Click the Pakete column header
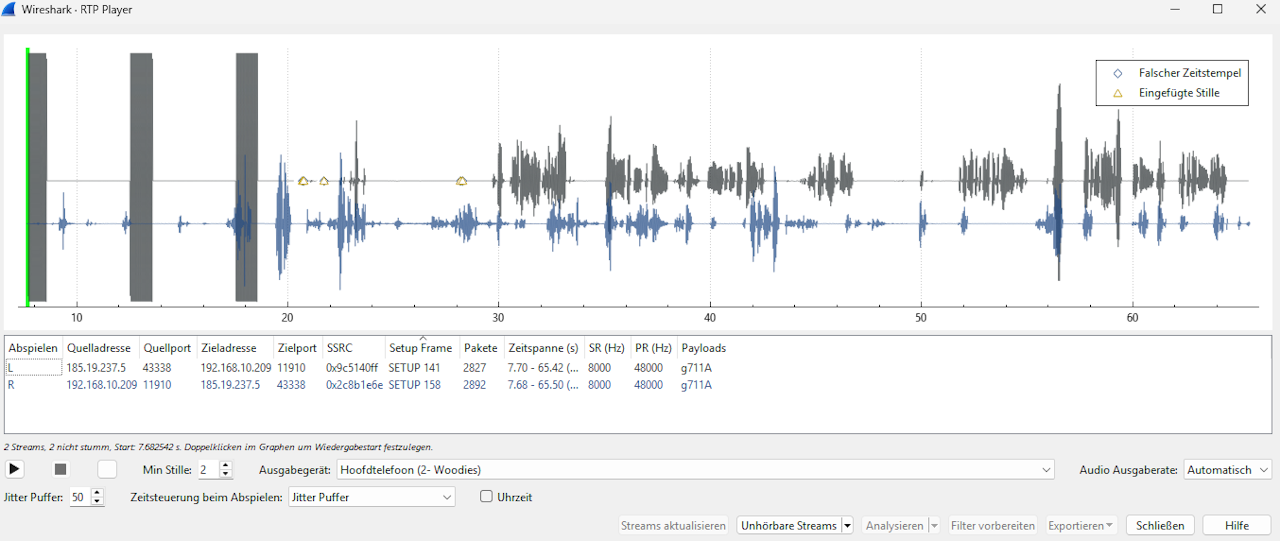1280x541 pixels. coord(480,348)
